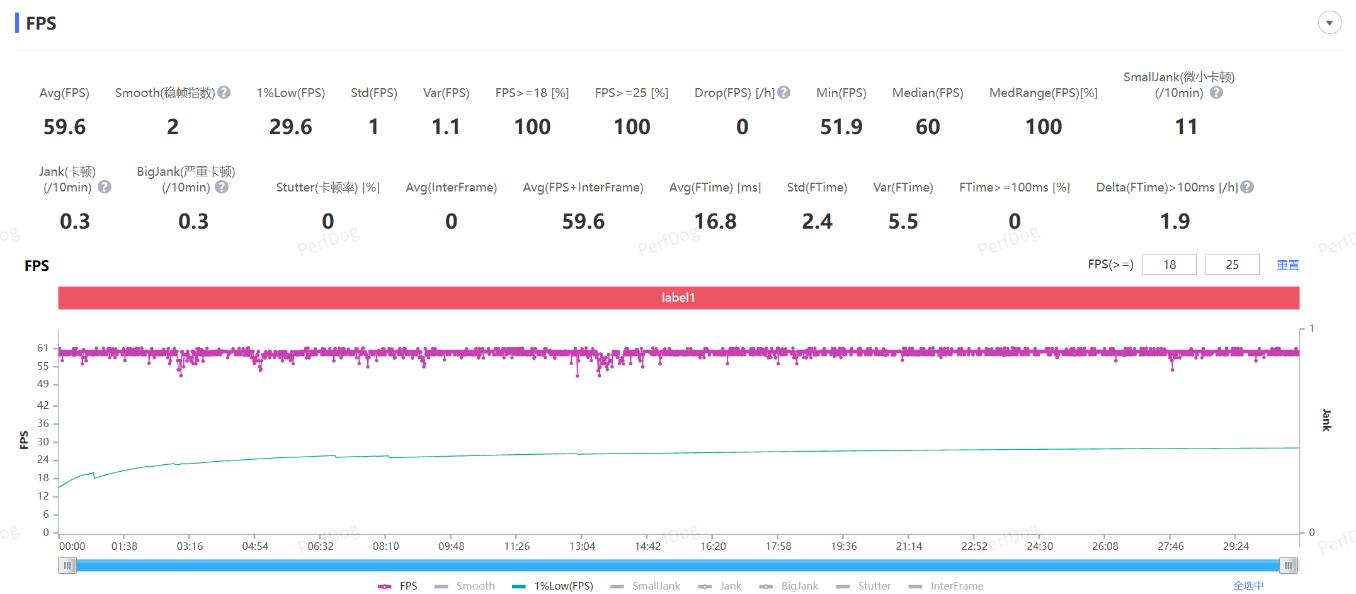Click the help icon by SmallJank (/10min)

[1216, 93]
